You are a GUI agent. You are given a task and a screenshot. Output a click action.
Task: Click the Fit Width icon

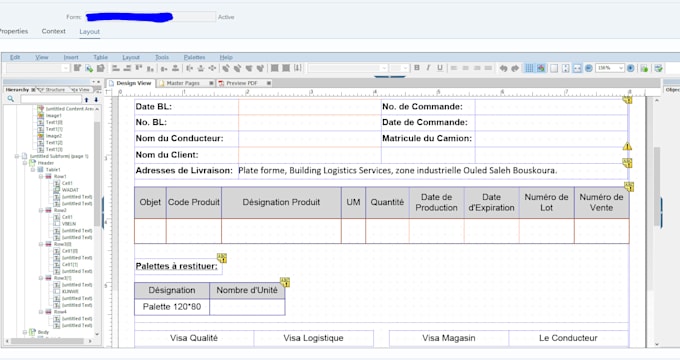pos(577,68)
